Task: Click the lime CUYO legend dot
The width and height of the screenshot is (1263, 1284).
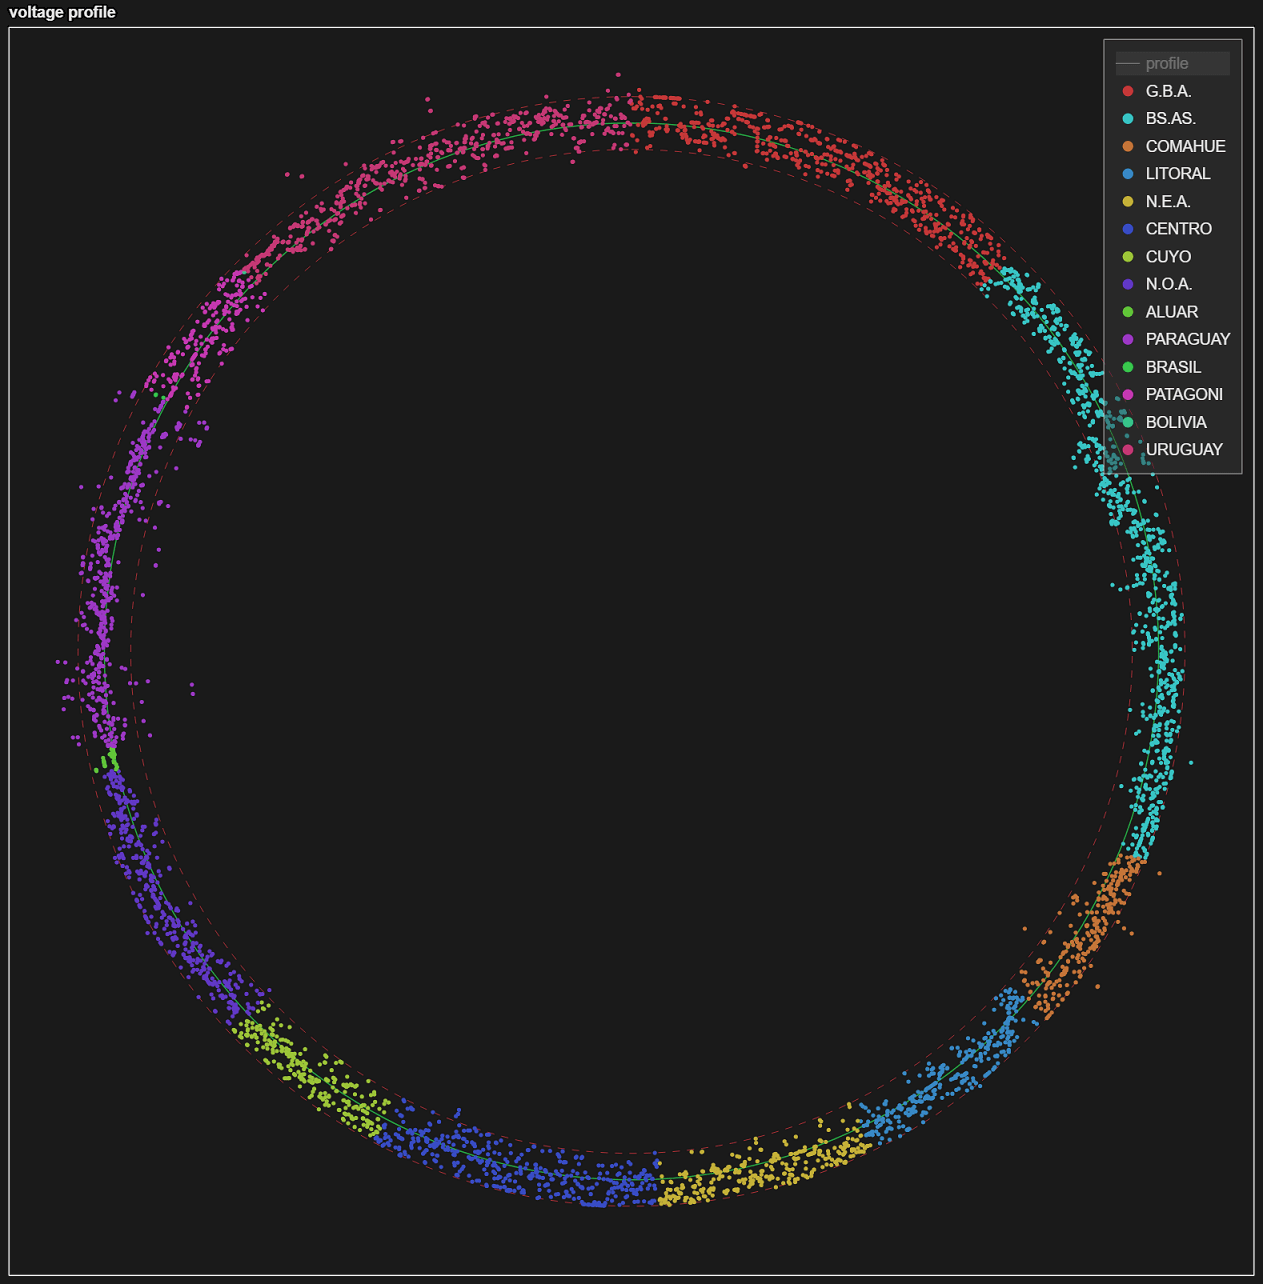Action: click(x=1128, y=257)
